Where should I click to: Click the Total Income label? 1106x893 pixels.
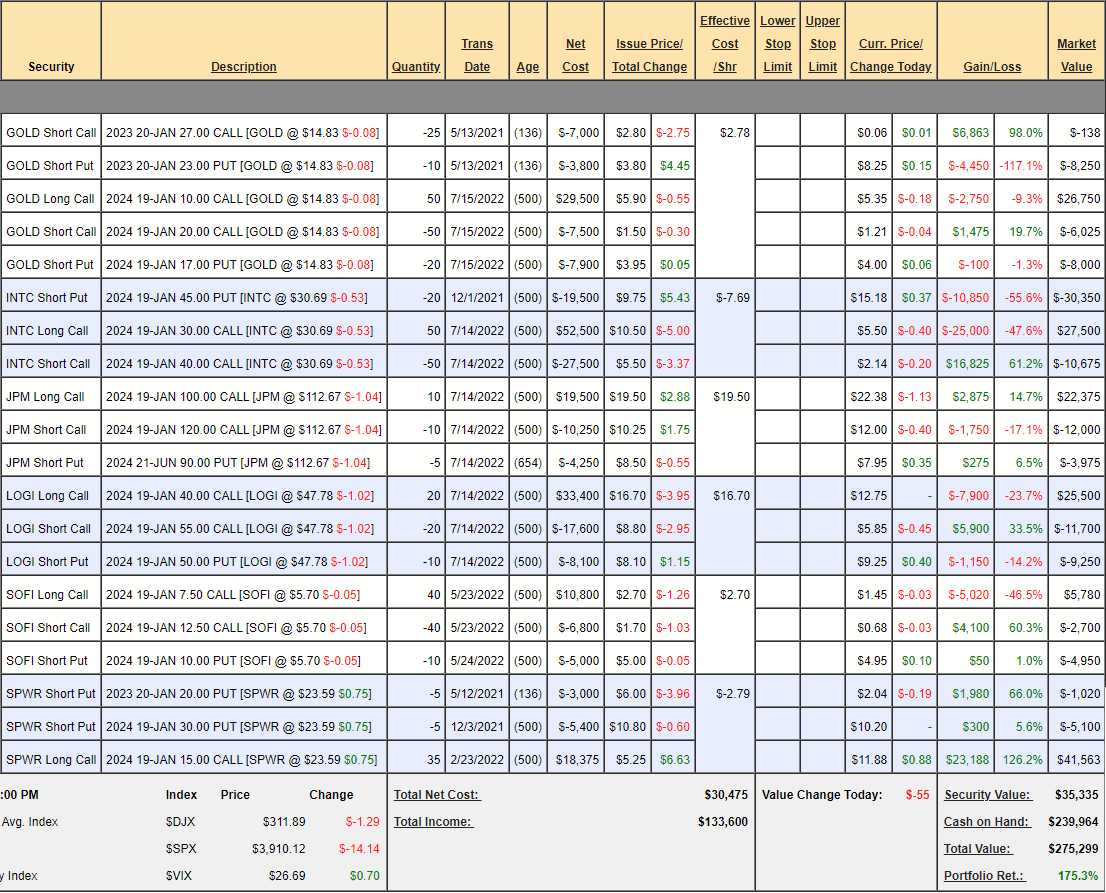(433, 822)
